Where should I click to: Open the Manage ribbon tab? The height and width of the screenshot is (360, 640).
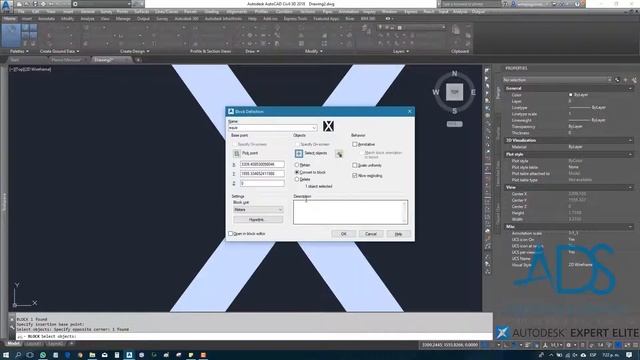coord(123,19)
